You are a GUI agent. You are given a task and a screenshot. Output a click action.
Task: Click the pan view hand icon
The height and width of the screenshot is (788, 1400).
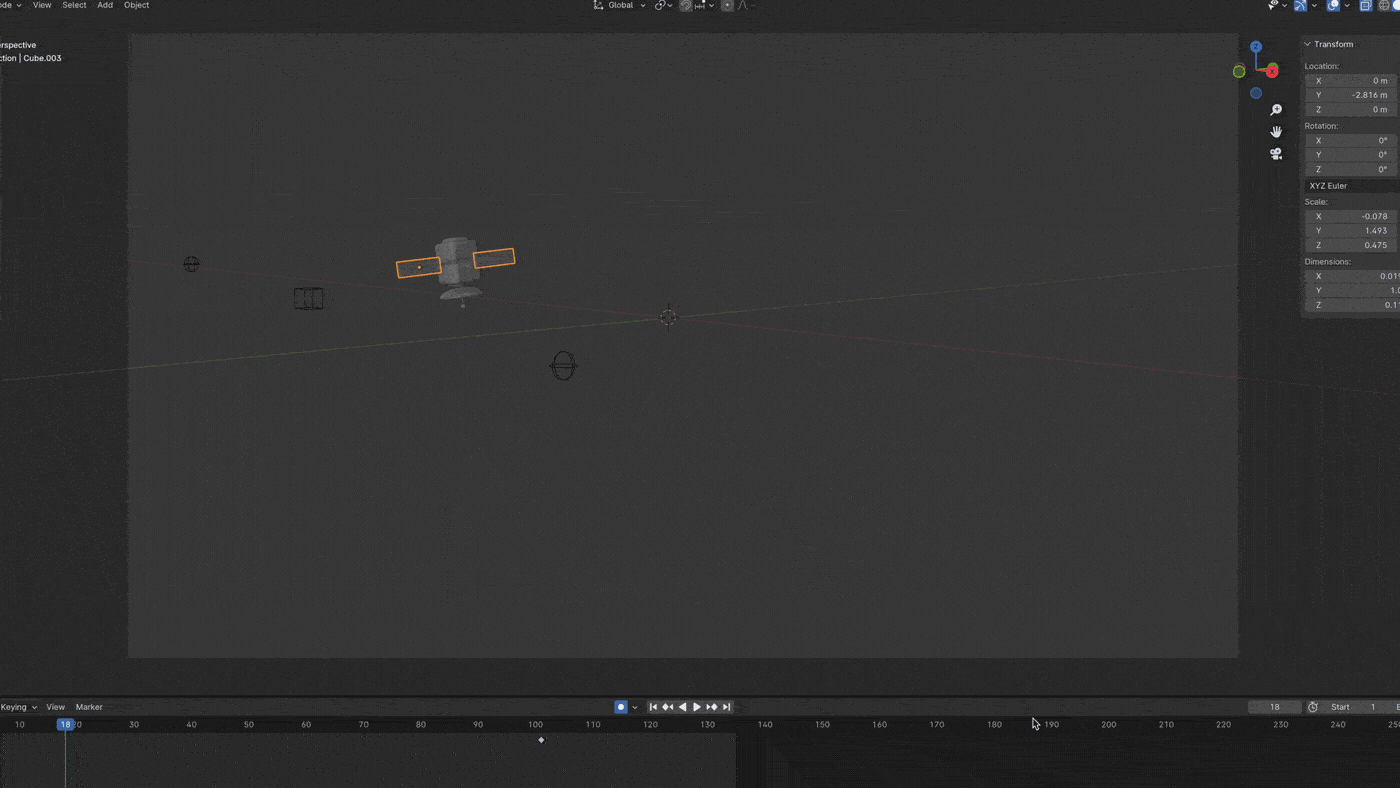(1276, 132)
